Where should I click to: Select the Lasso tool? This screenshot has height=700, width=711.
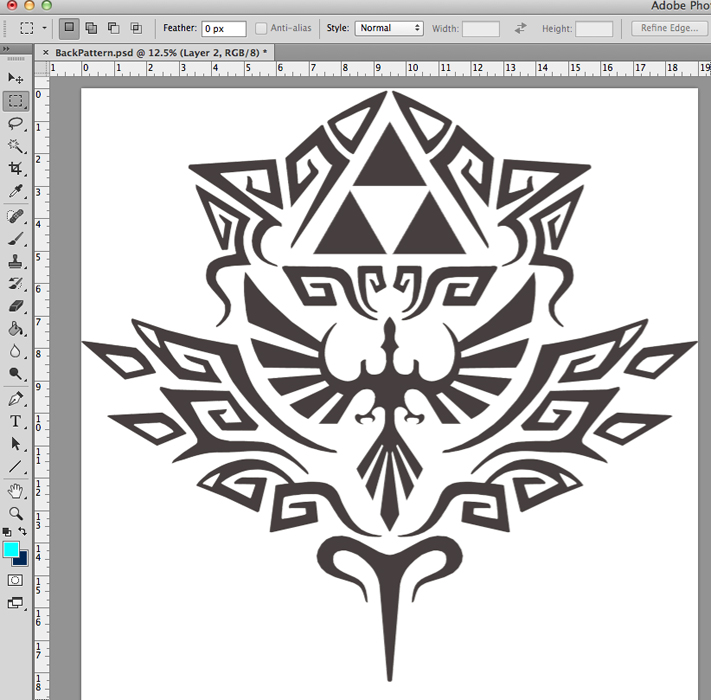(15, 123)
